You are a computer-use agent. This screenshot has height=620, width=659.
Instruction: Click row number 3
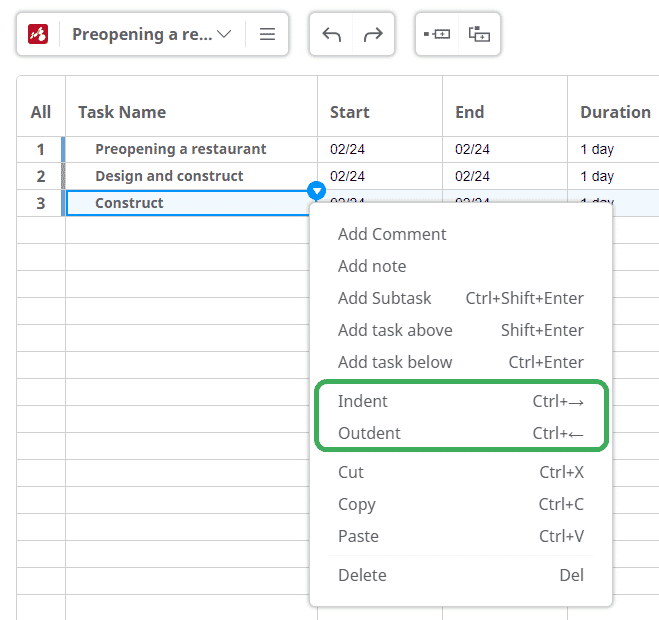40,203
